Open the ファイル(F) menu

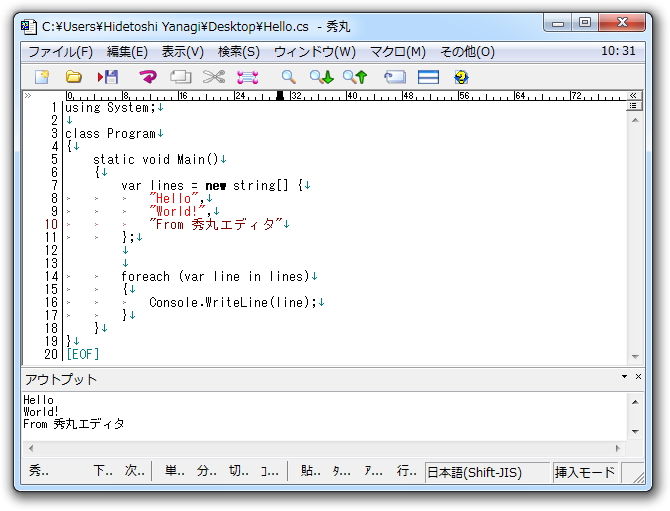[x=60, y=52]
